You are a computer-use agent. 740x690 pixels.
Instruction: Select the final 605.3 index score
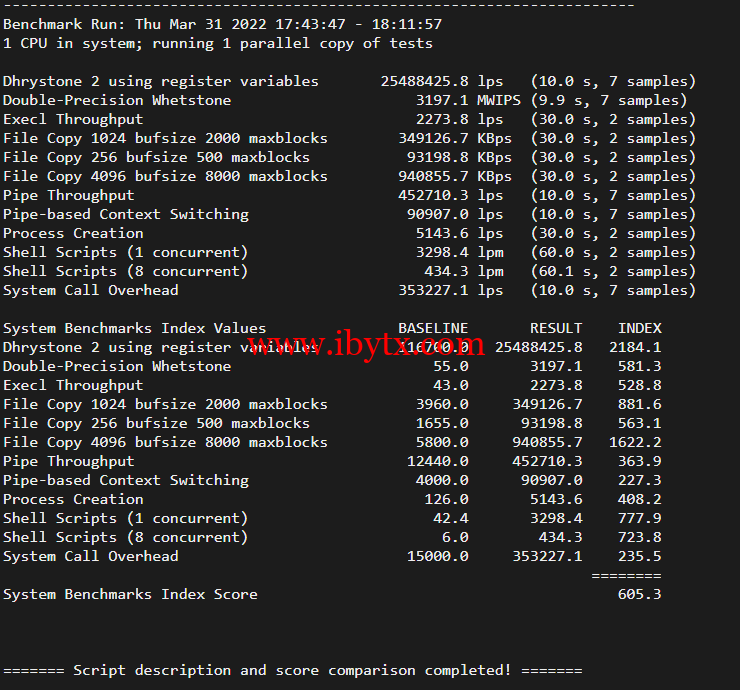[639, 594]
